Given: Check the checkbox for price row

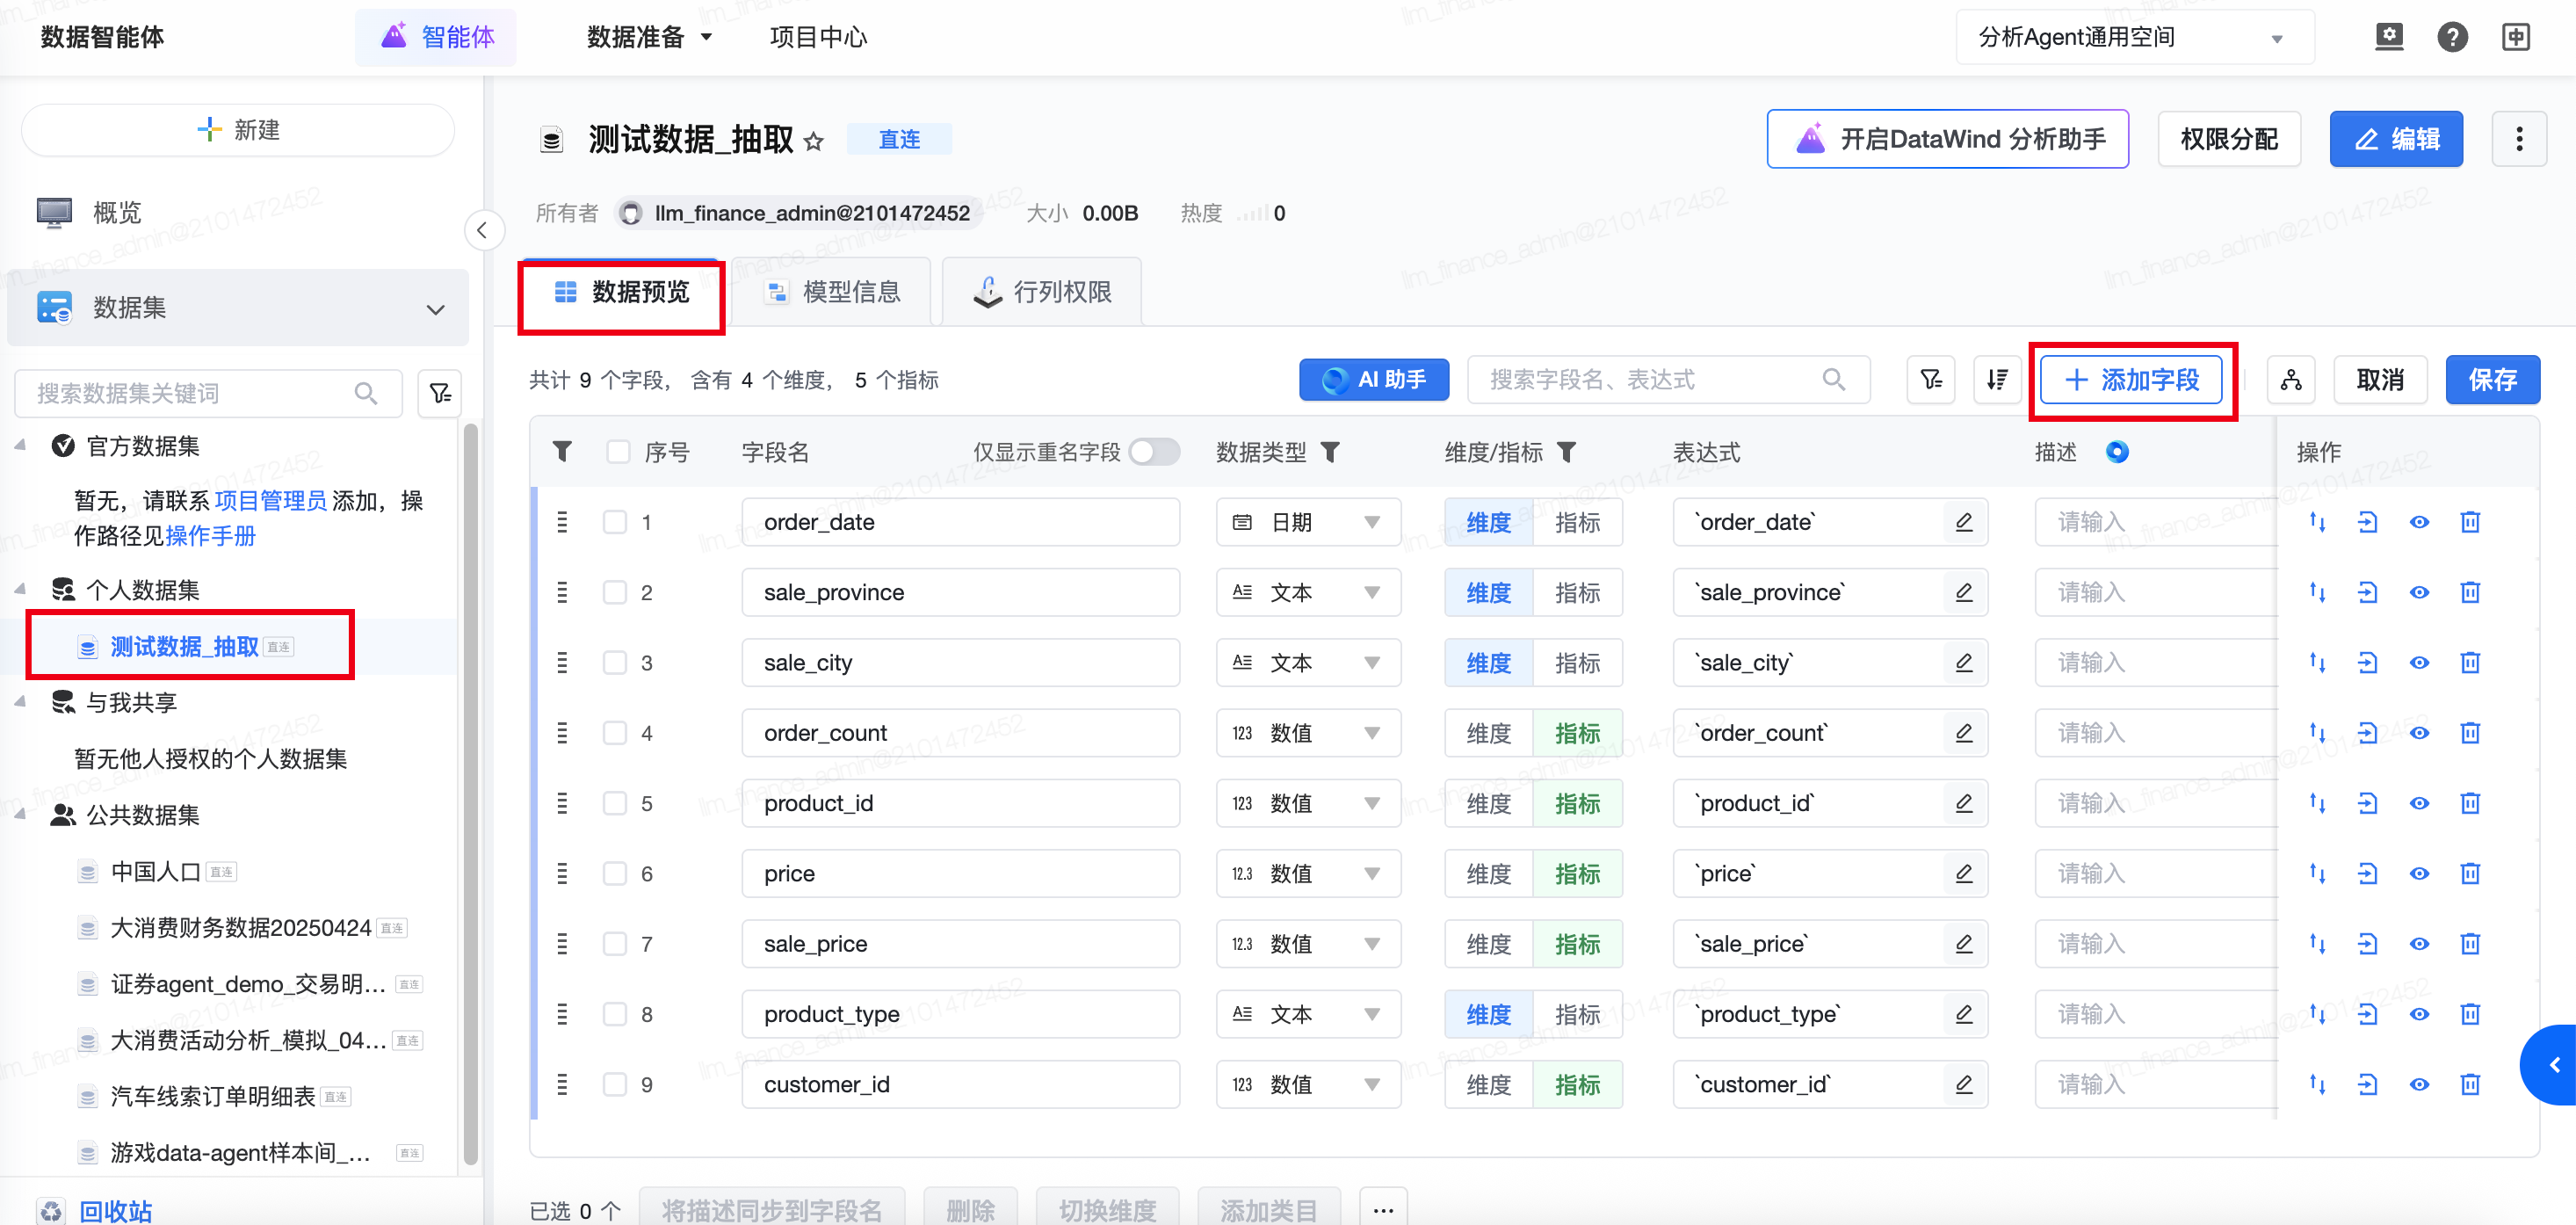Looking at the screenshot, I should (x=615, y=873).
